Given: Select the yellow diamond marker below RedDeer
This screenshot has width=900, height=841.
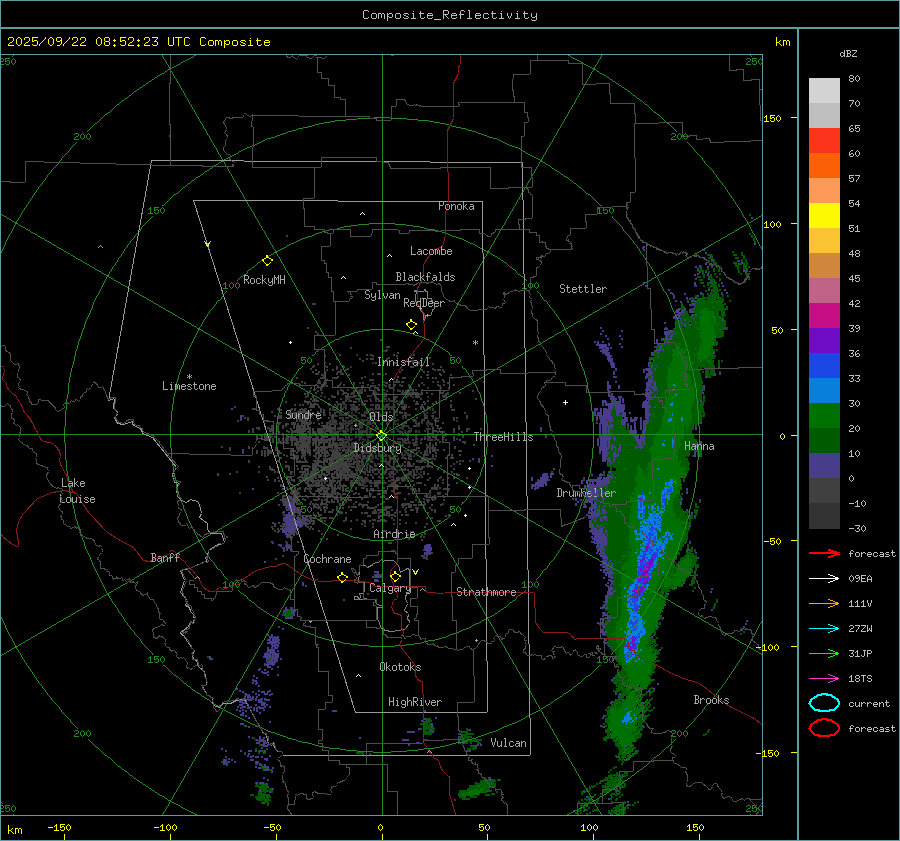Looking at the screenshot, I should [x=411, y=325].
